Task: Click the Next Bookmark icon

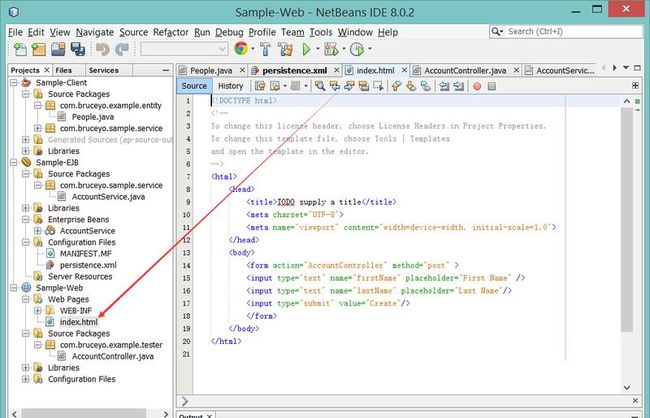Action: pyautogui.click(x=411, y=86)
